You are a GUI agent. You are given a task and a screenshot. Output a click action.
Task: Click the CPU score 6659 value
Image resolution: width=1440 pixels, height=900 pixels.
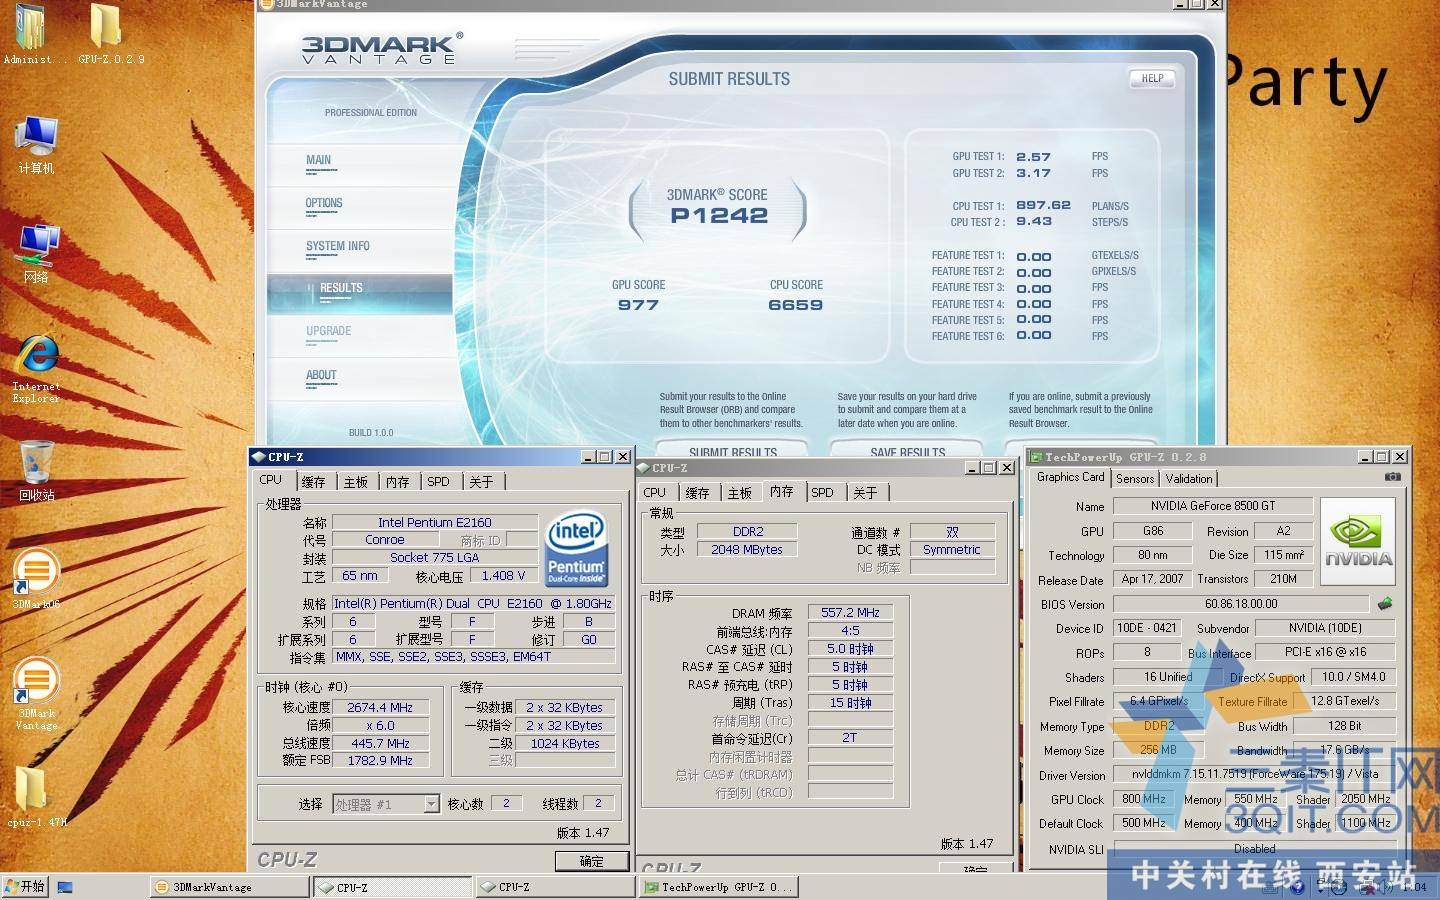(796, 305)
